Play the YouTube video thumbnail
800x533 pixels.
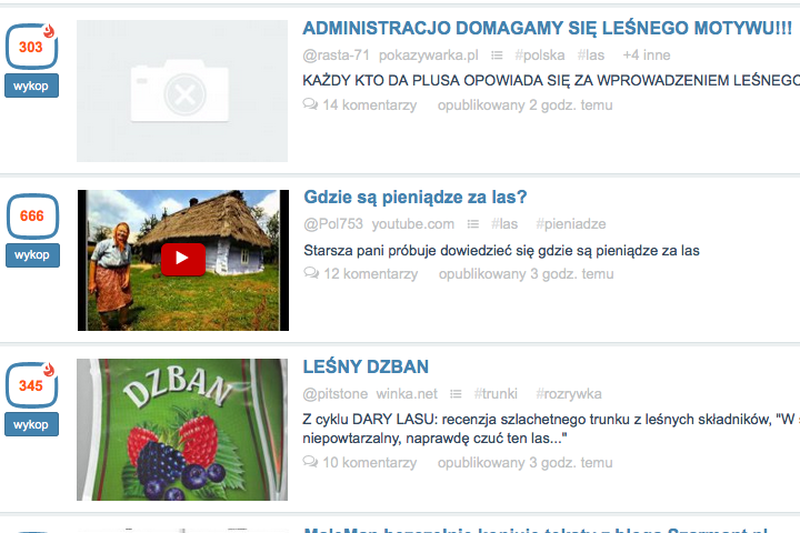183,260
